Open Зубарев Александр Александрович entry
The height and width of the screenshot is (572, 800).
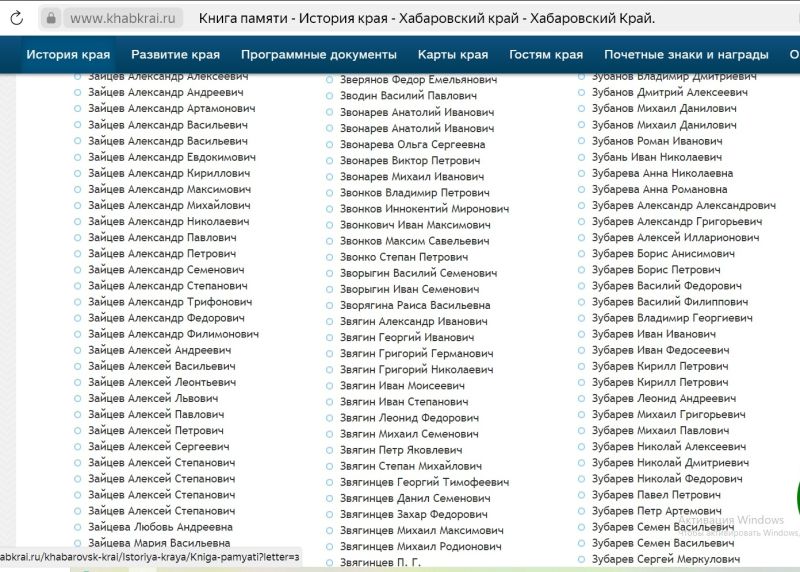coord(684,206)
